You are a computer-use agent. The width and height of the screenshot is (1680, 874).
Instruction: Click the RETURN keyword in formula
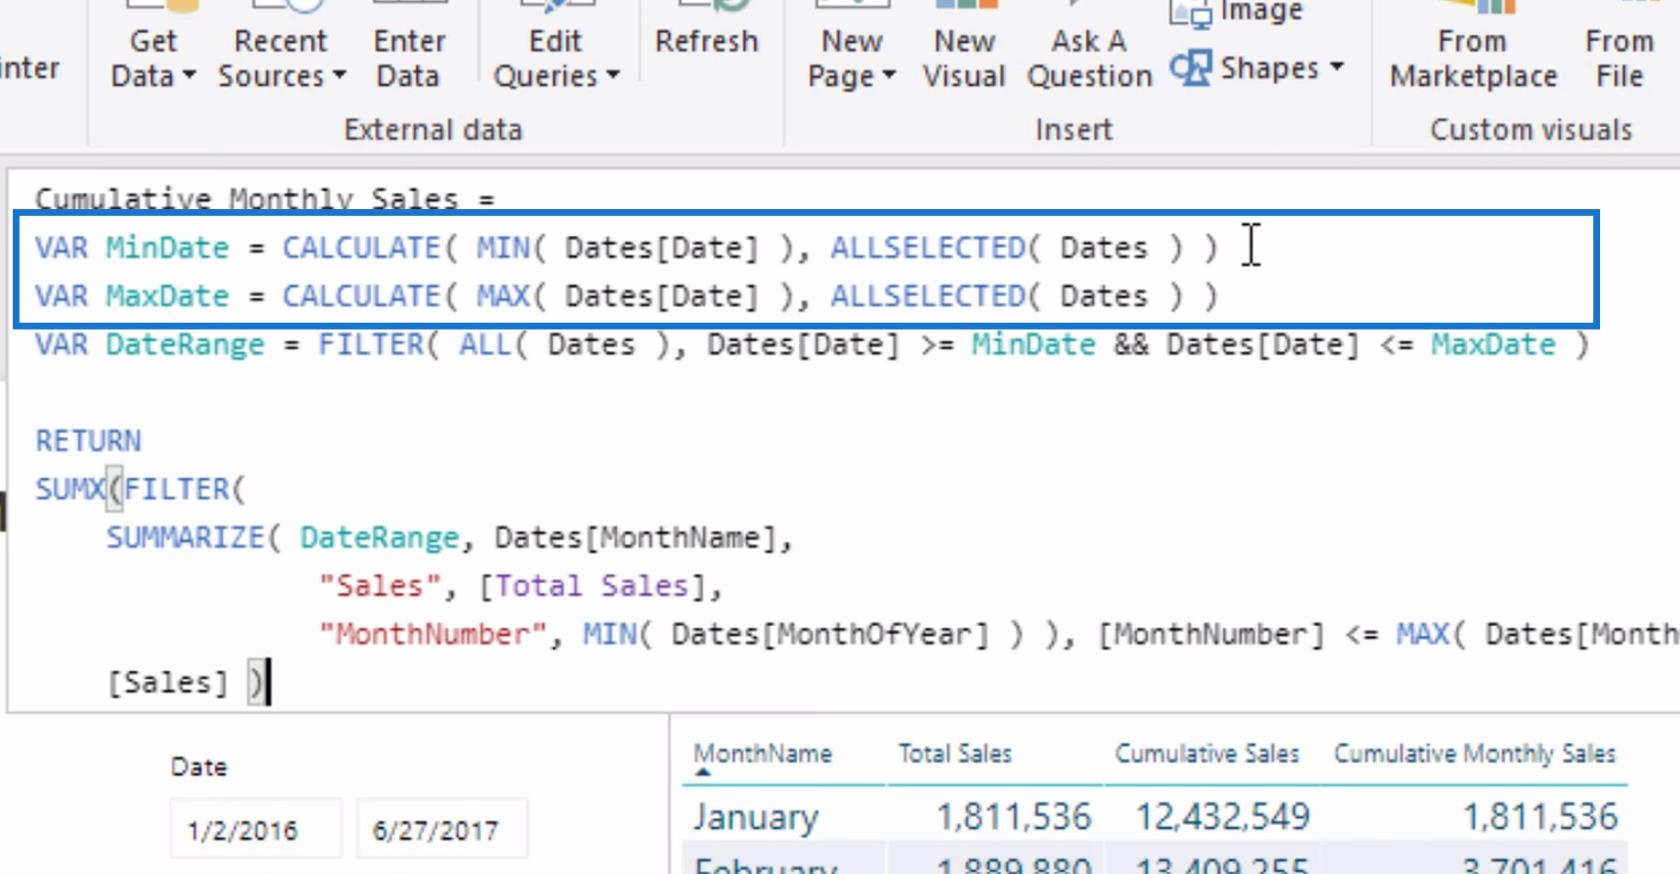click(88, 441)
